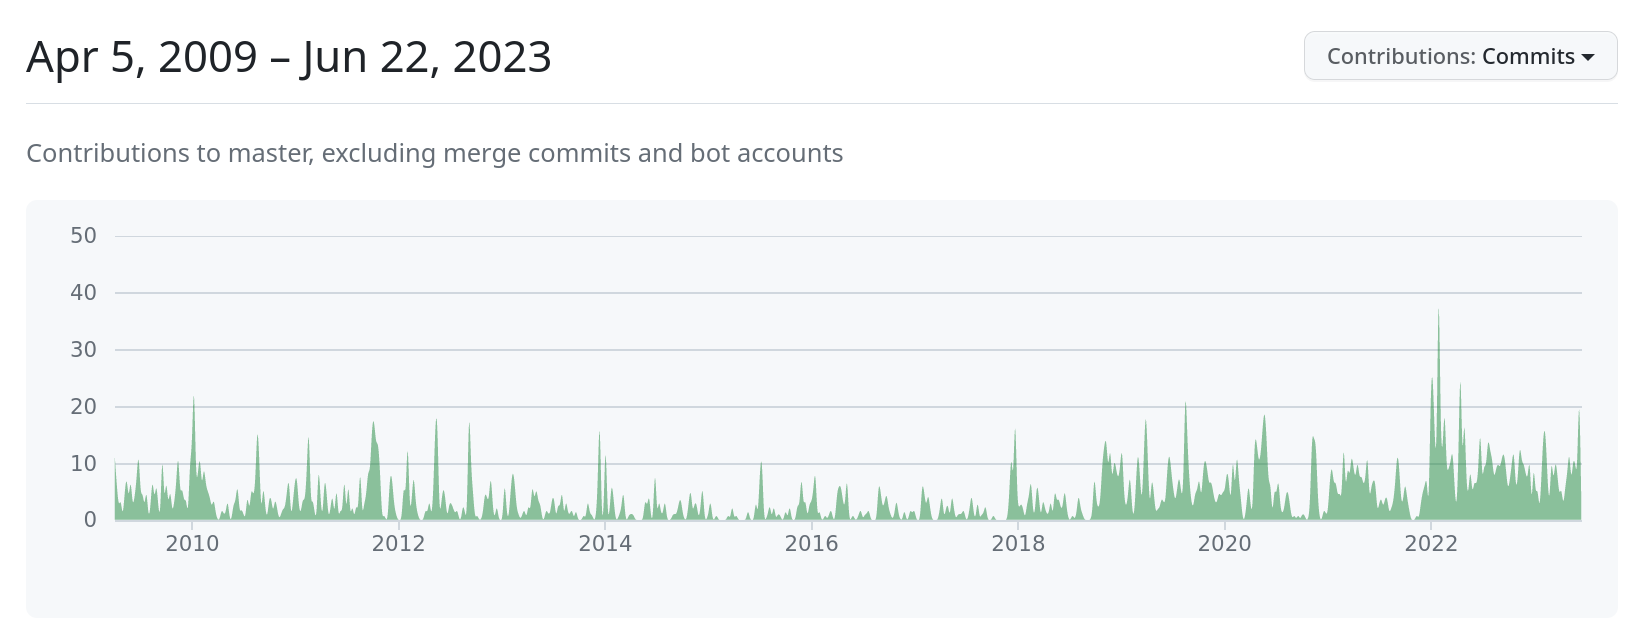1642x631 pixels.
Task: Select the 2022 x-axis year label
Action: [x=1431, y=543]
